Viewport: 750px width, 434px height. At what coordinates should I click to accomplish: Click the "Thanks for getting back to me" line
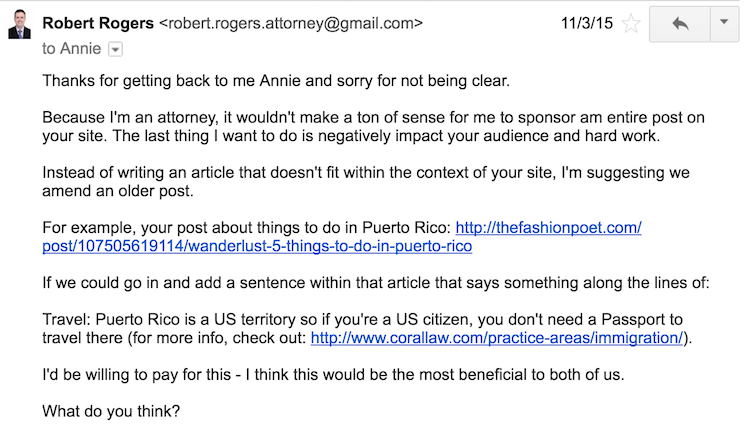click(276, 80)
